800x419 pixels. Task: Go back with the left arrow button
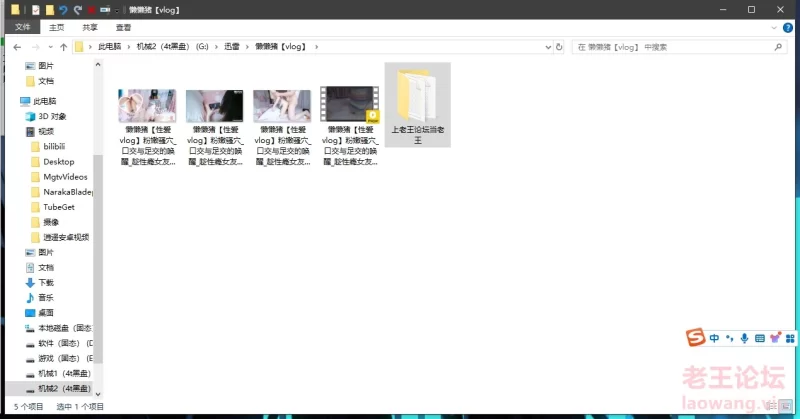pos(17,47)
